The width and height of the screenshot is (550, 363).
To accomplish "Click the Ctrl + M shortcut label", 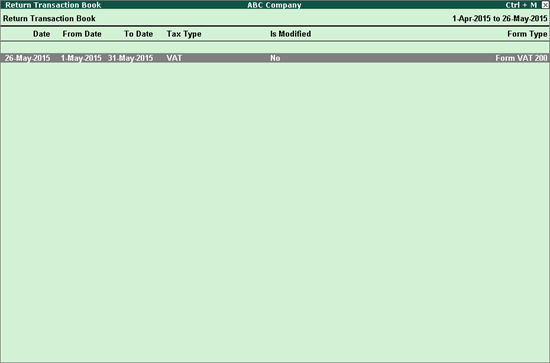I will tap(521, 5).
